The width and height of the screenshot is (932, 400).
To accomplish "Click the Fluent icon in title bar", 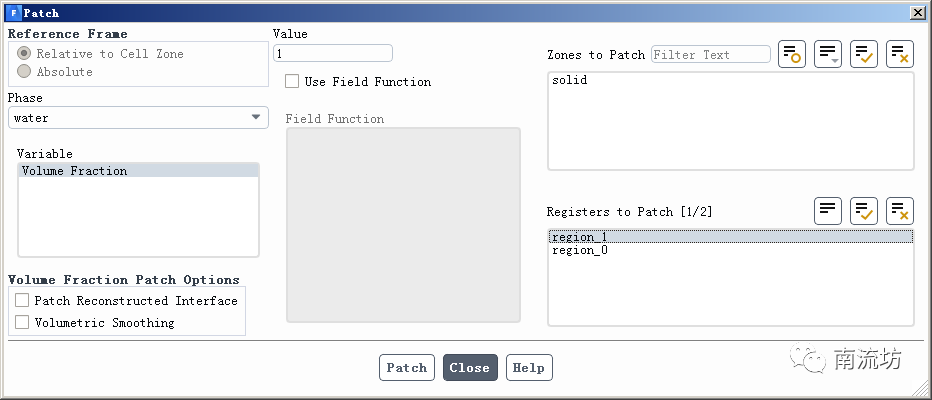I will point(13,13).
